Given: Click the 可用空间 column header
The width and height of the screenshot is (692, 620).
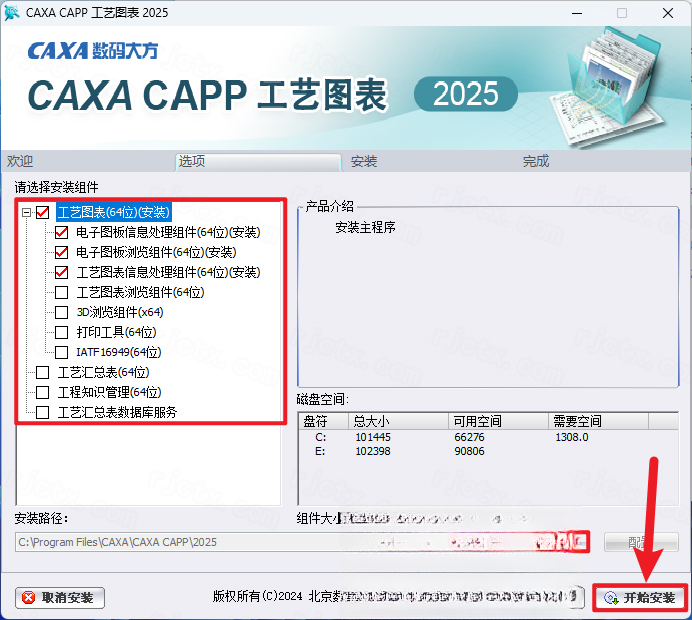Looking at the screenshot, I should (499, 421).
